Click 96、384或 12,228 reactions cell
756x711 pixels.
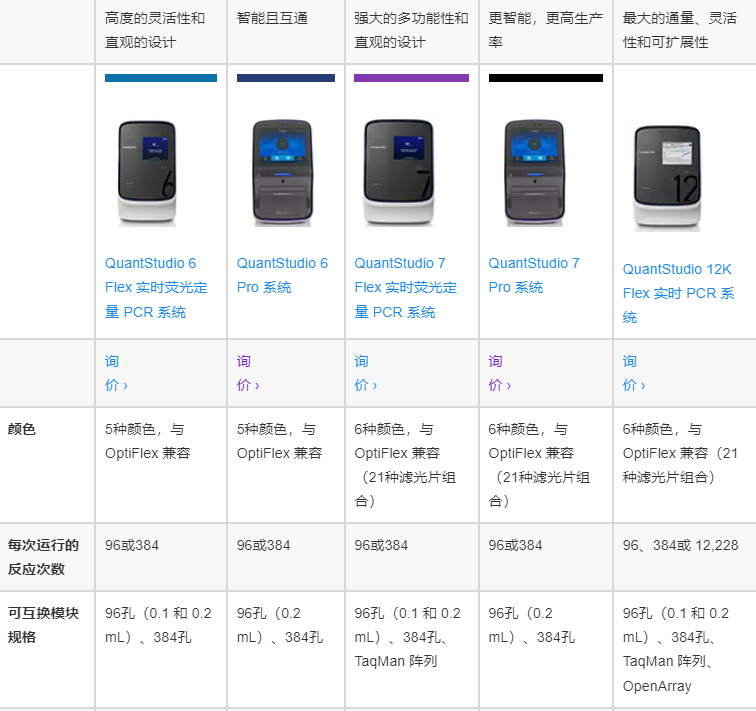(685, 557)
